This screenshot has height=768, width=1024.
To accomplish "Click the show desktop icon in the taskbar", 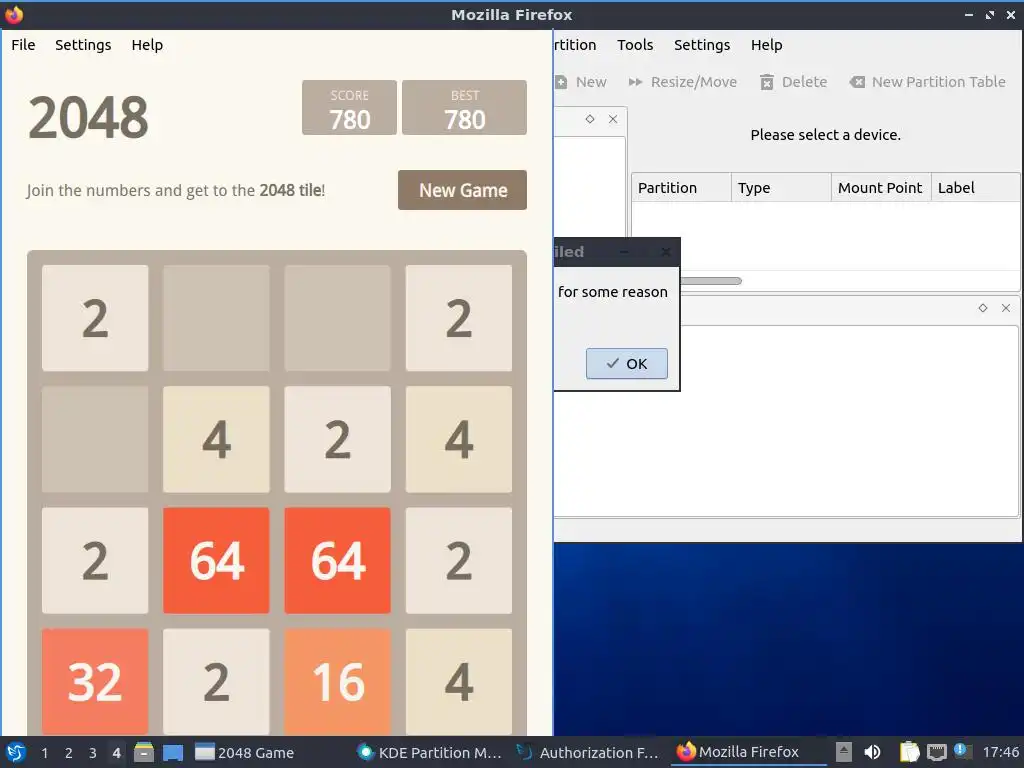I will [173, 752].
